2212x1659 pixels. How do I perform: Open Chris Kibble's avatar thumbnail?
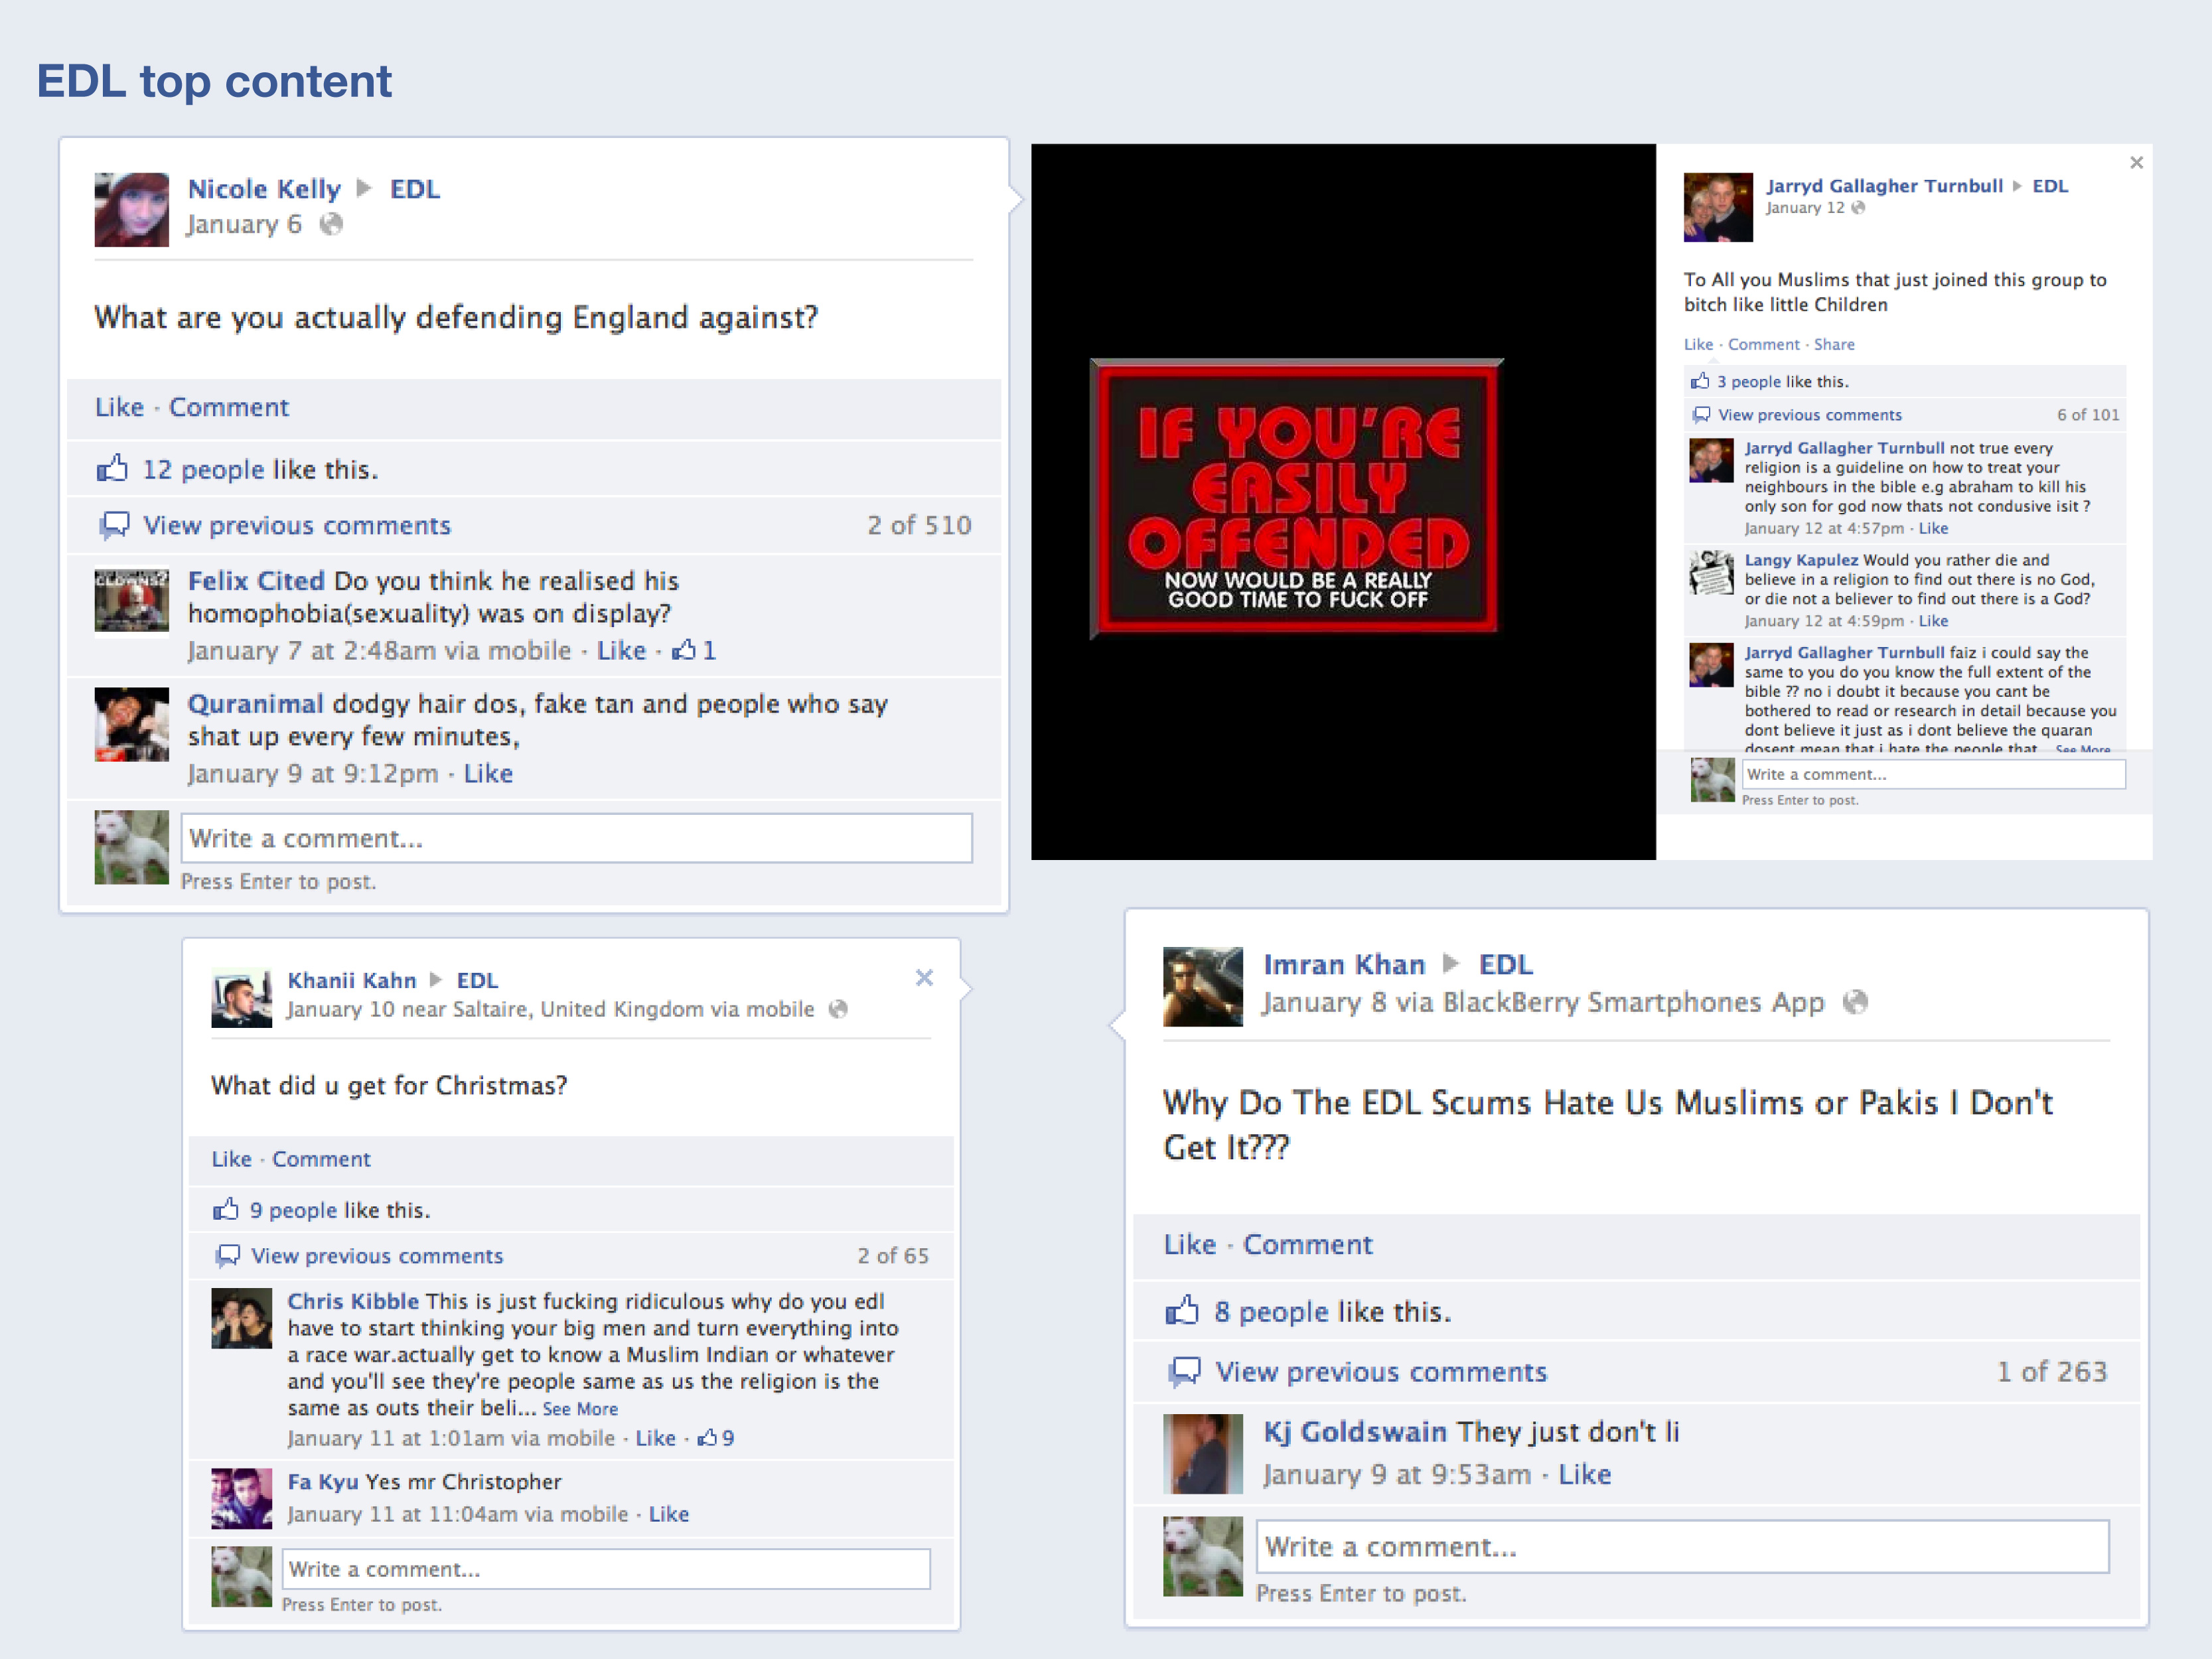(241, 1318)
